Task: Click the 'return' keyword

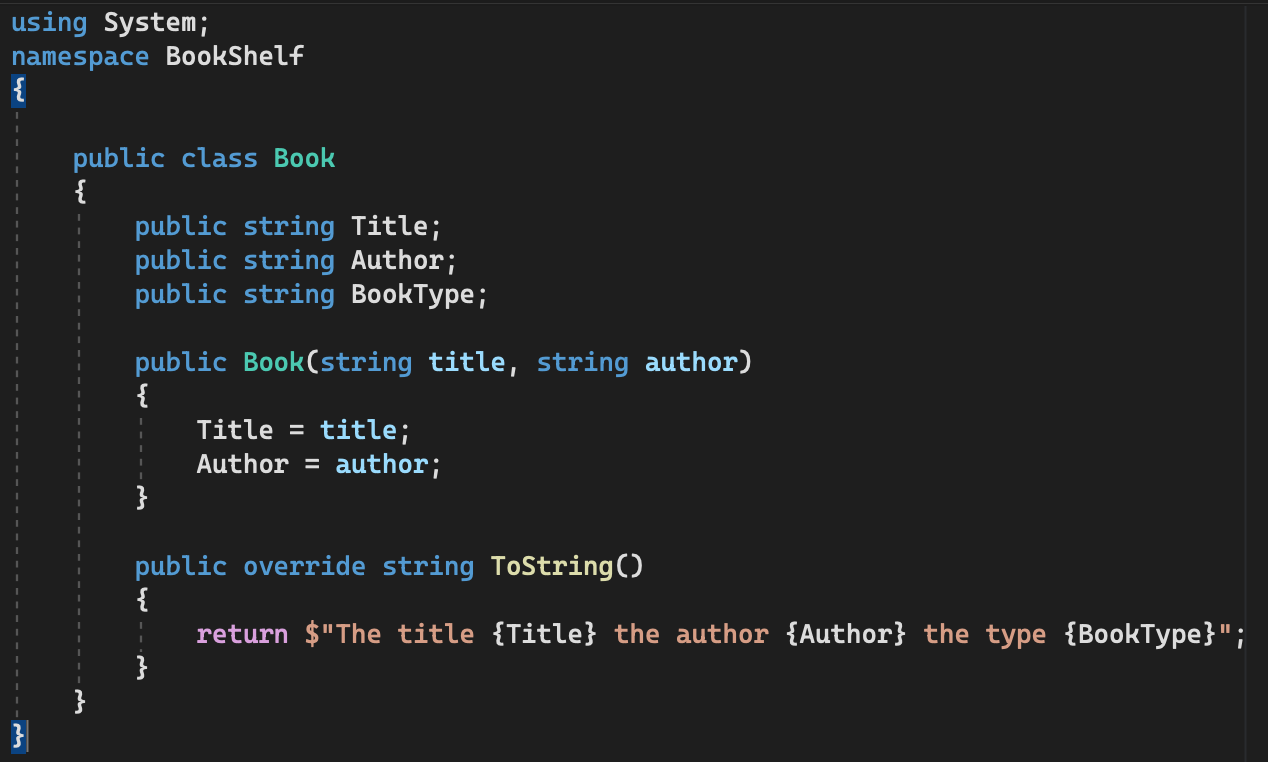Action: [x=243, y=634]
